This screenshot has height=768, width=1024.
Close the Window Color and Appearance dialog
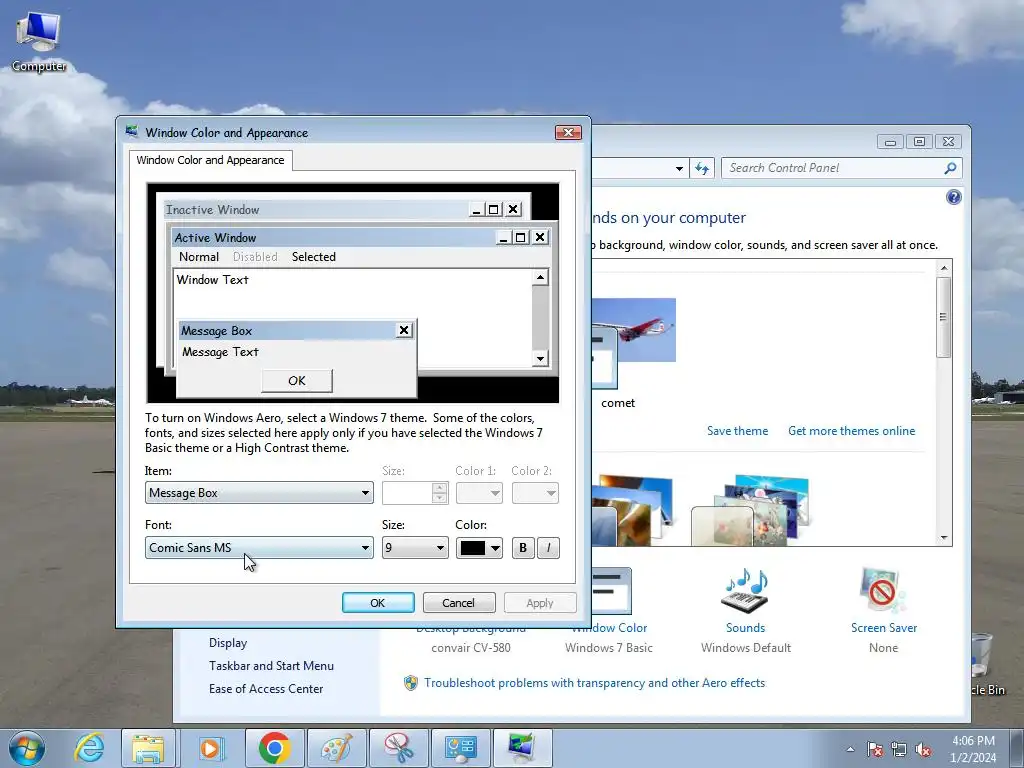click(568, 133)
